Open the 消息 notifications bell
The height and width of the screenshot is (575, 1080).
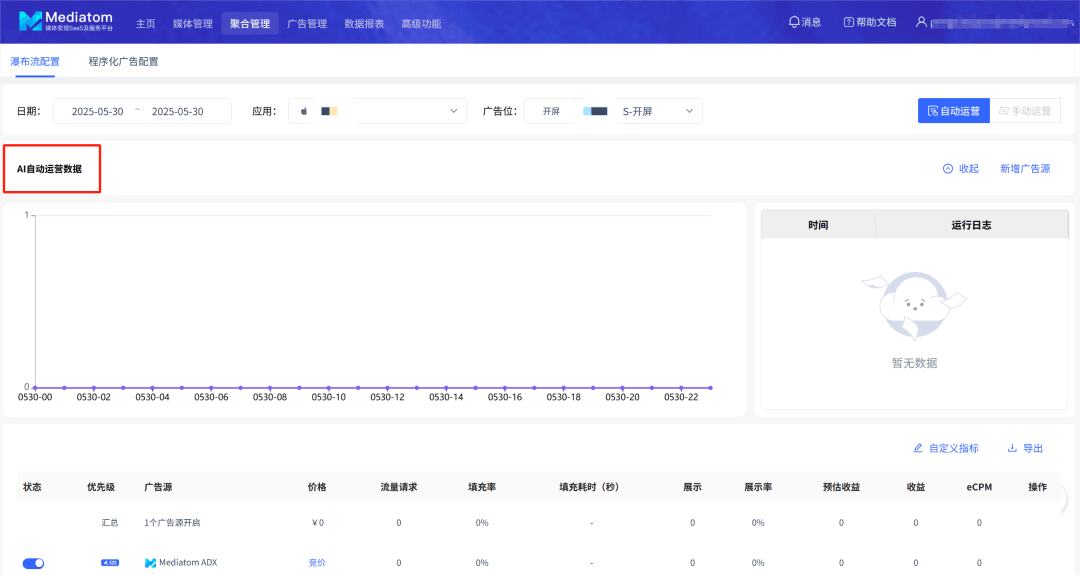point(804,22)
